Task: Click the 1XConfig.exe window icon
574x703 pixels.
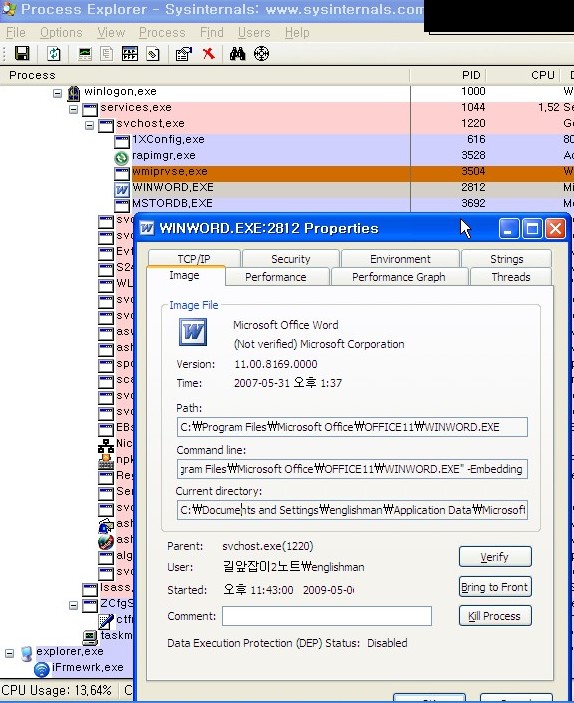Action: coord(122,142)
